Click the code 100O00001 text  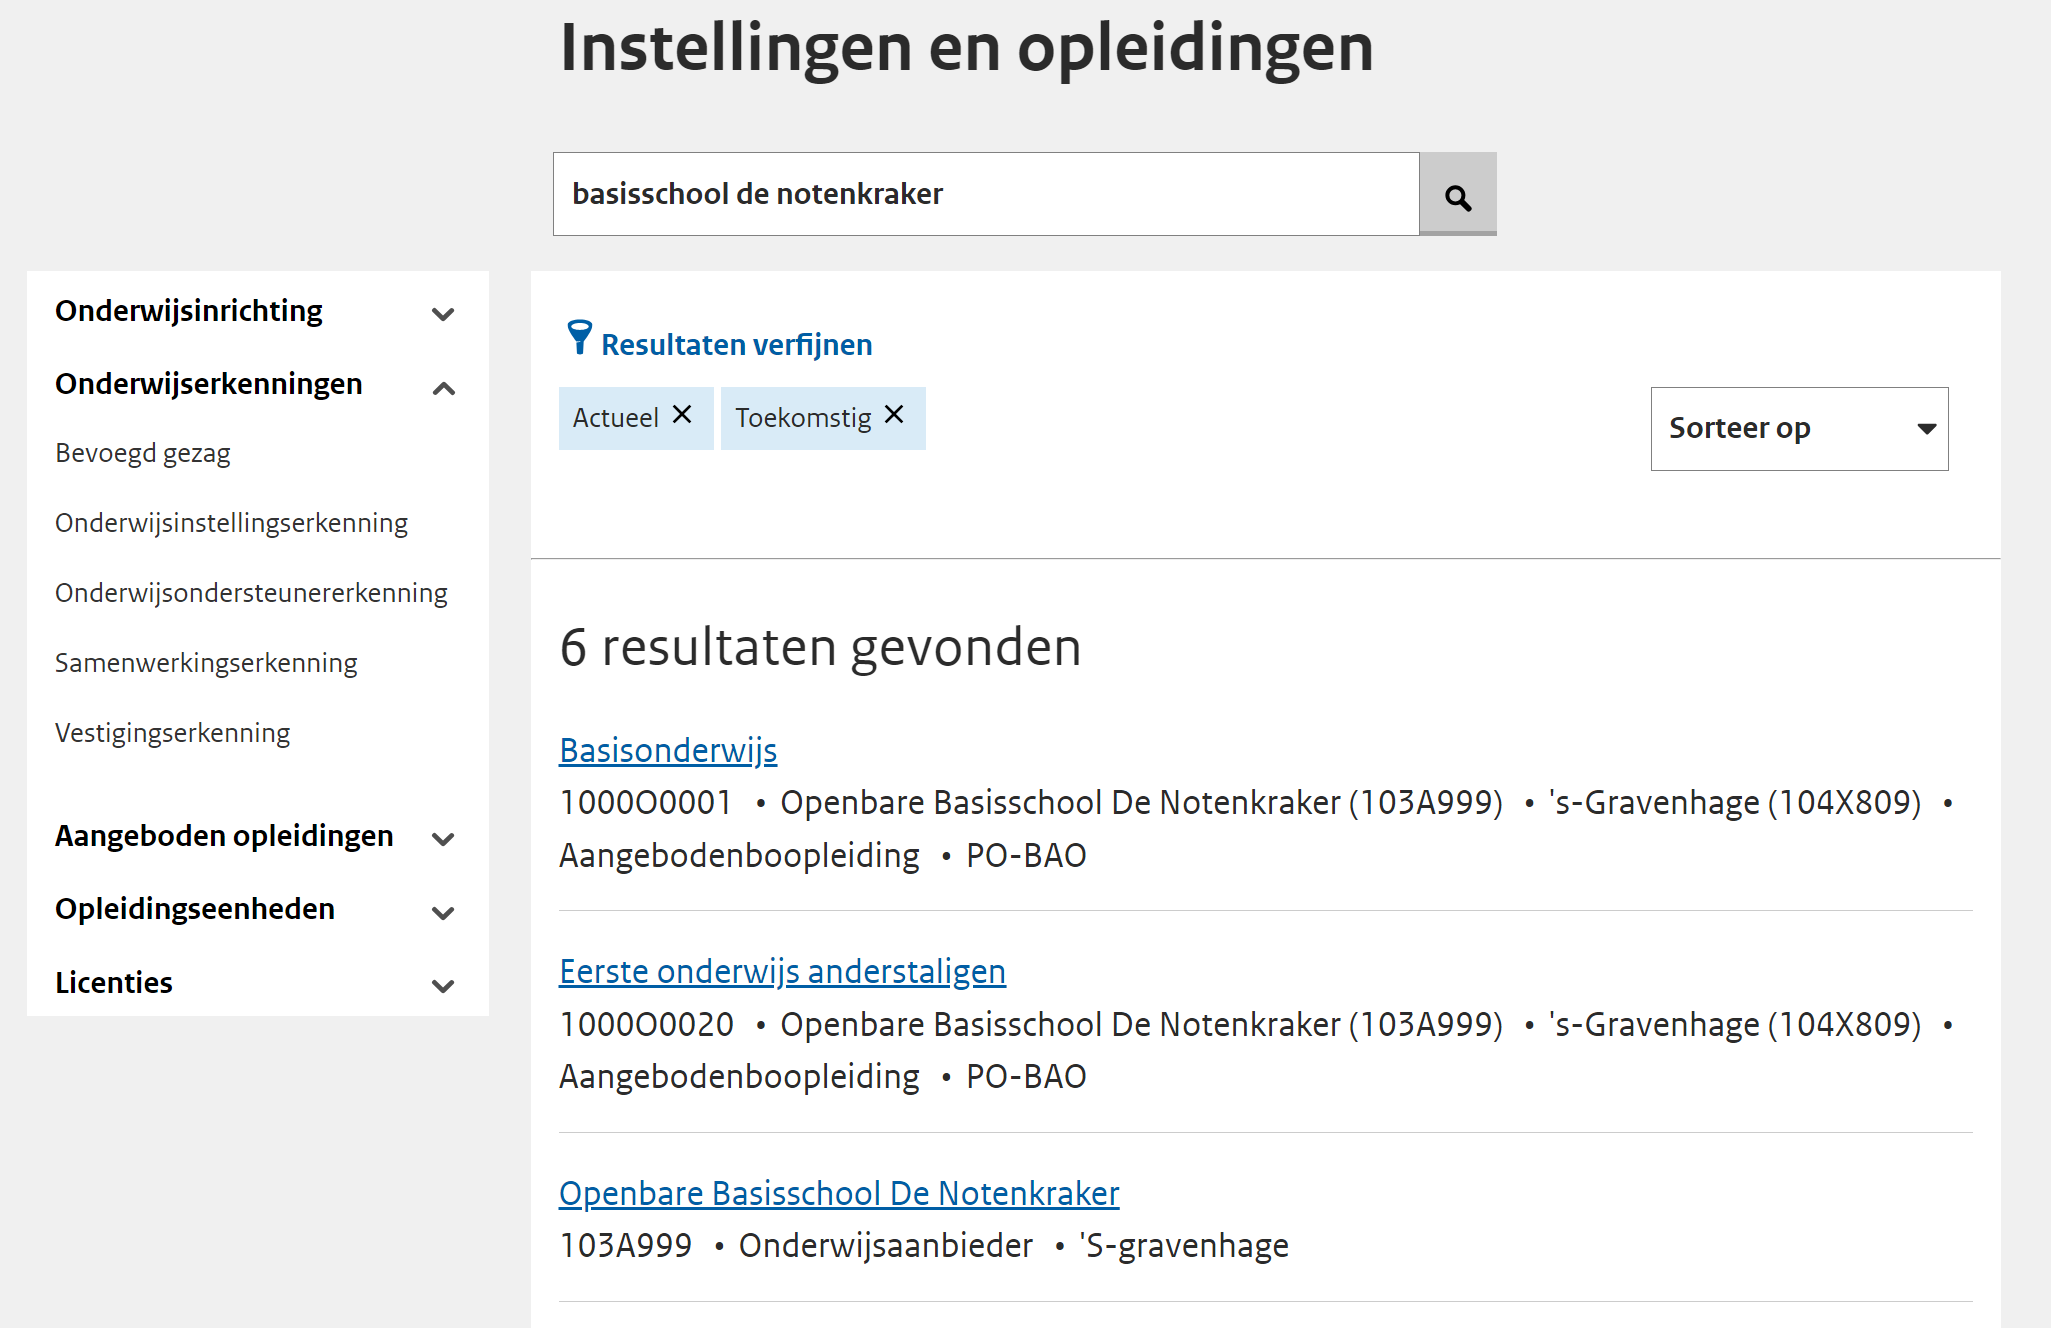646,803
